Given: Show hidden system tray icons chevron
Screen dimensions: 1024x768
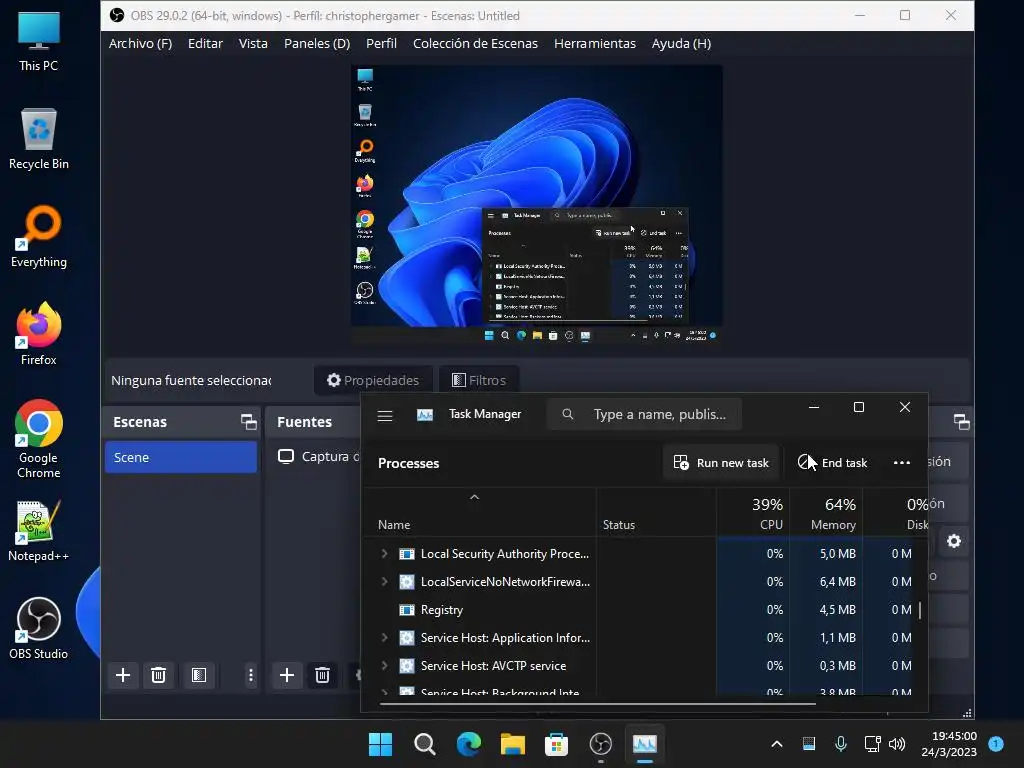Looking at the screenshot, I should 776,744.
